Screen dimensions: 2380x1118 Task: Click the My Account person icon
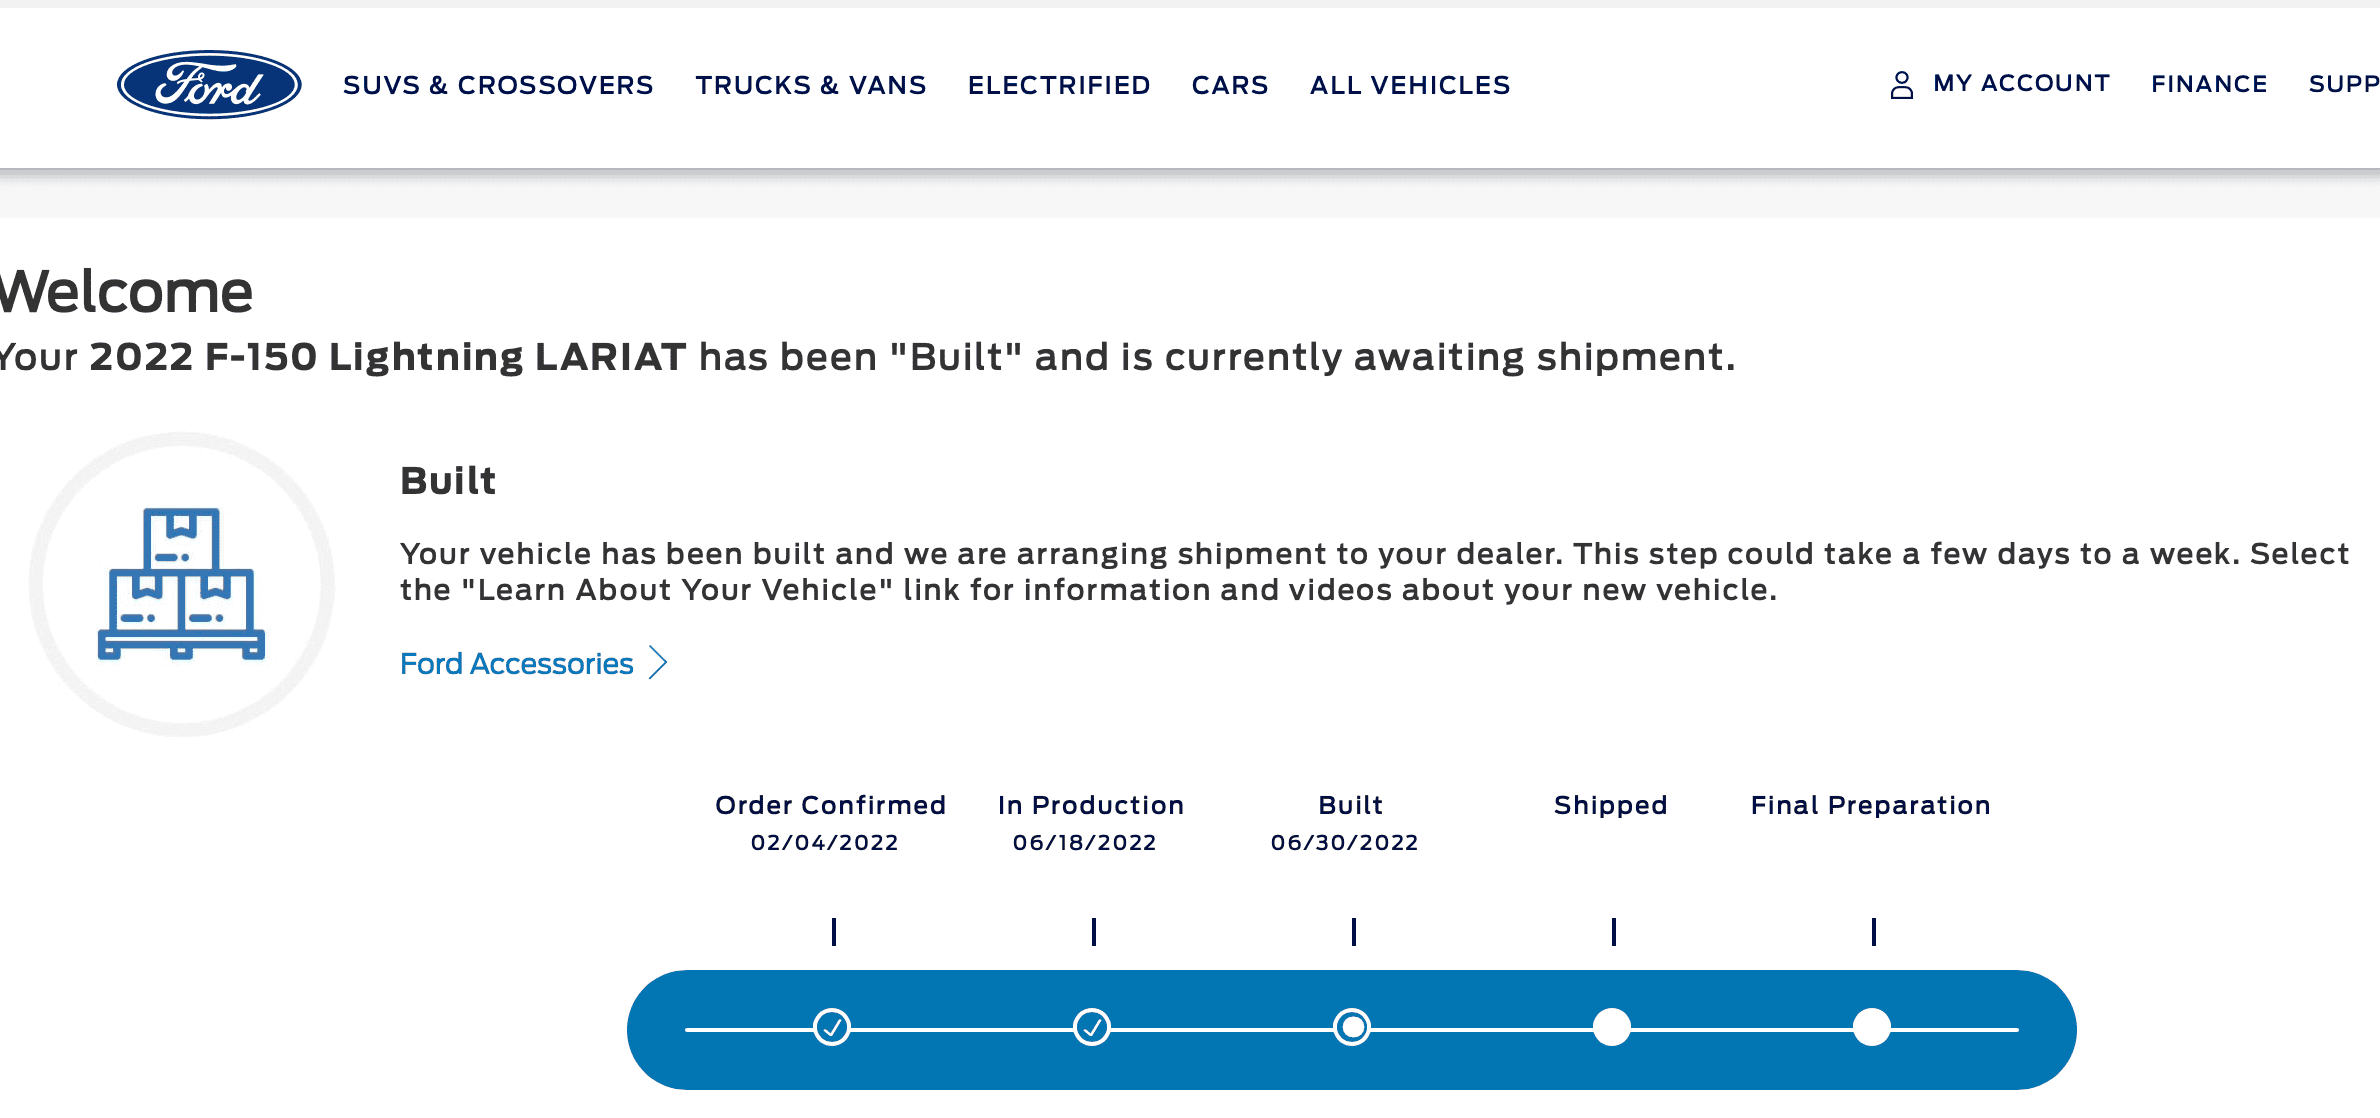[x=1901, y=85]
